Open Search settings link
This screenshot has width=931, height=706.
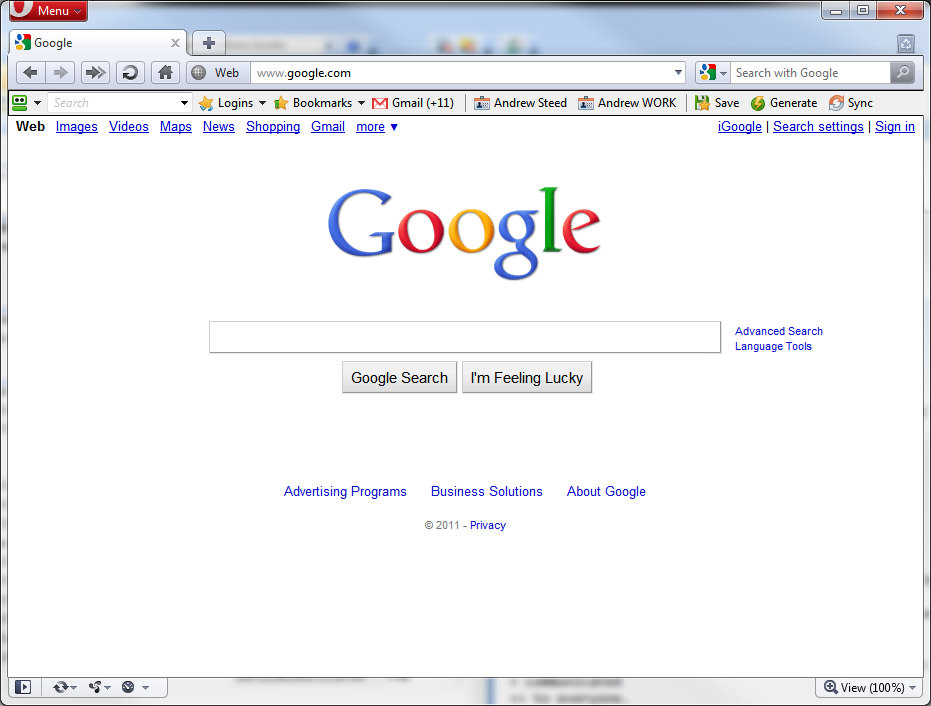pyautogui.click(x=818, y=126)
